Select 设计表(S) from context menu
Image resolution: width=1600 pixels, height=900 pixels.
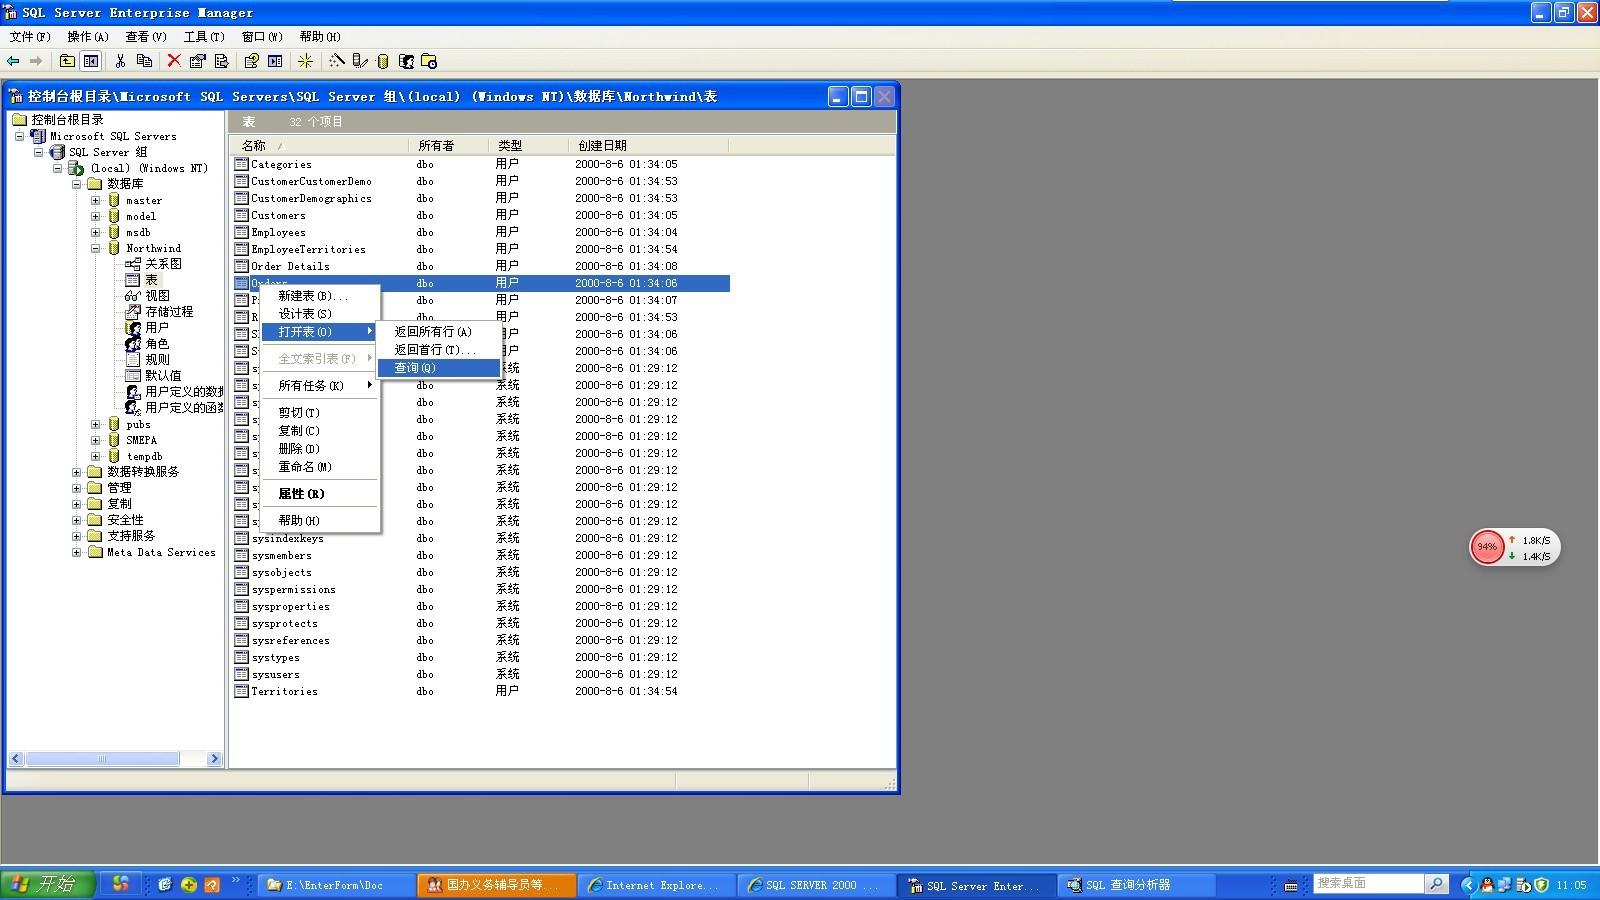coord(320,314)
